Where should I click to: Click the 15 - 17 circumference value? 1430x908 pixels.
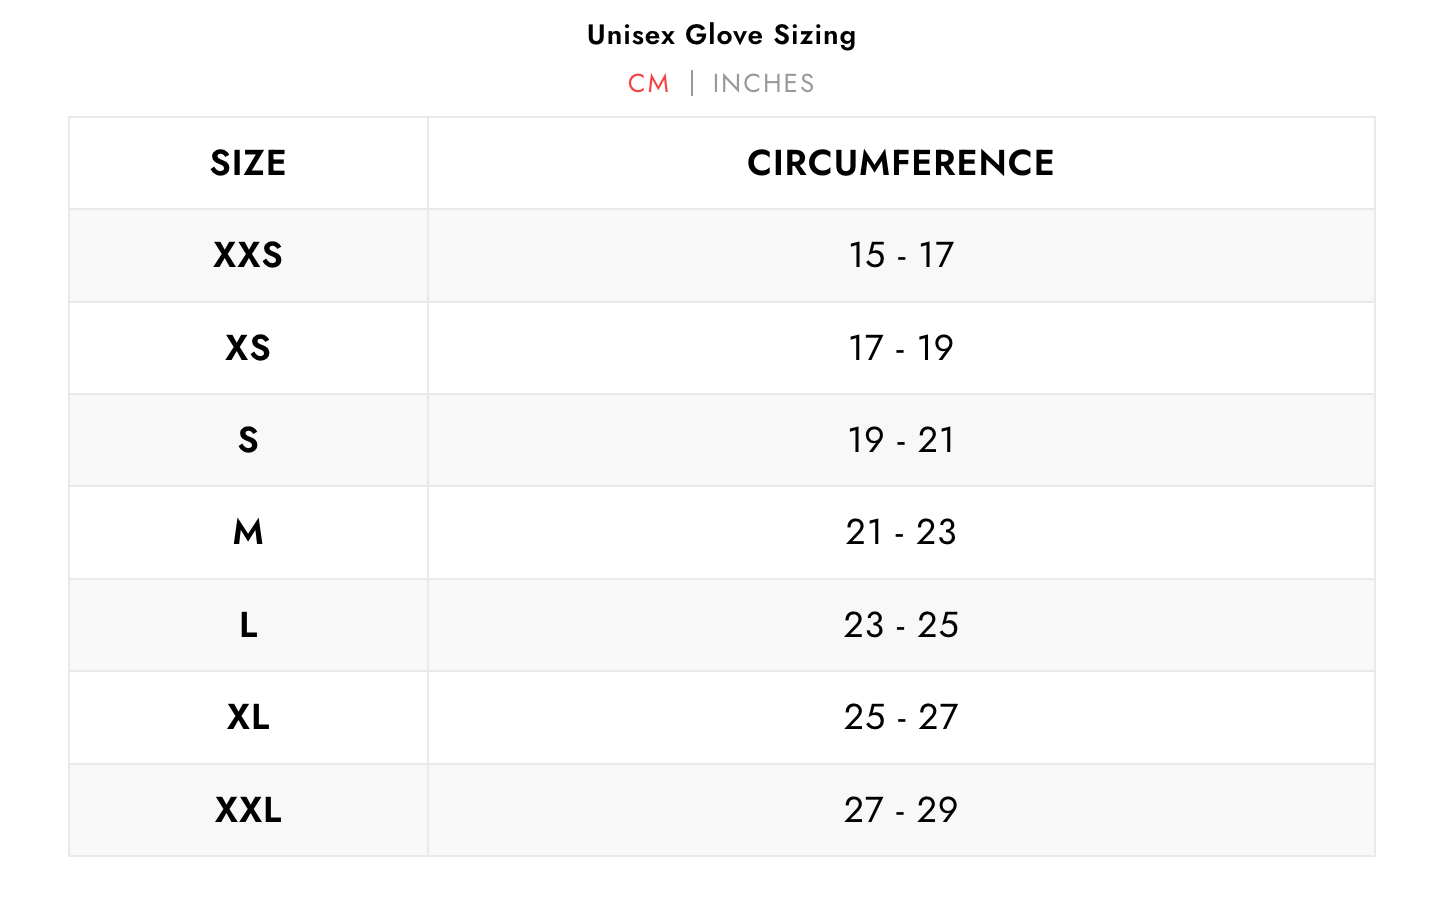point(900,255)
